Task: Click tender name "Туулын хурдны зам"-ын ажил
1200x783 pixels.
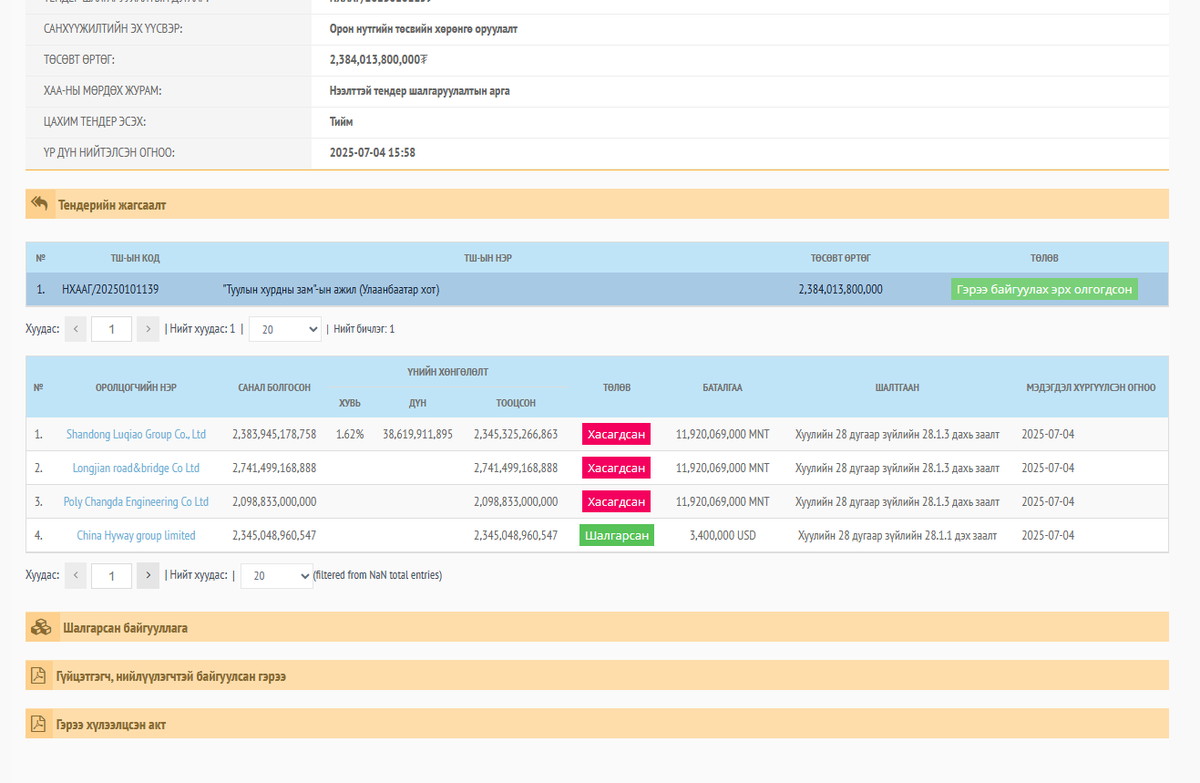Action: (x=331, y=289)
